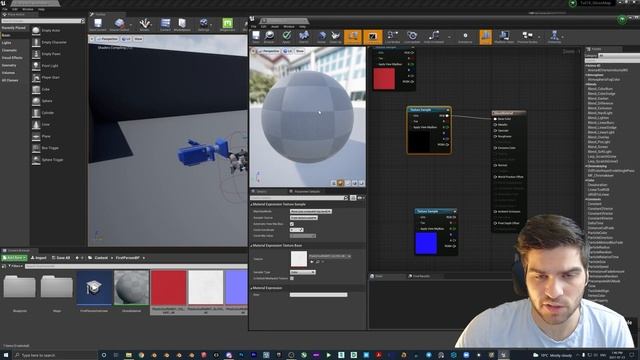Click Desc input field in Details
This screenshot has width=640, height=360.
tap(318, 295)
